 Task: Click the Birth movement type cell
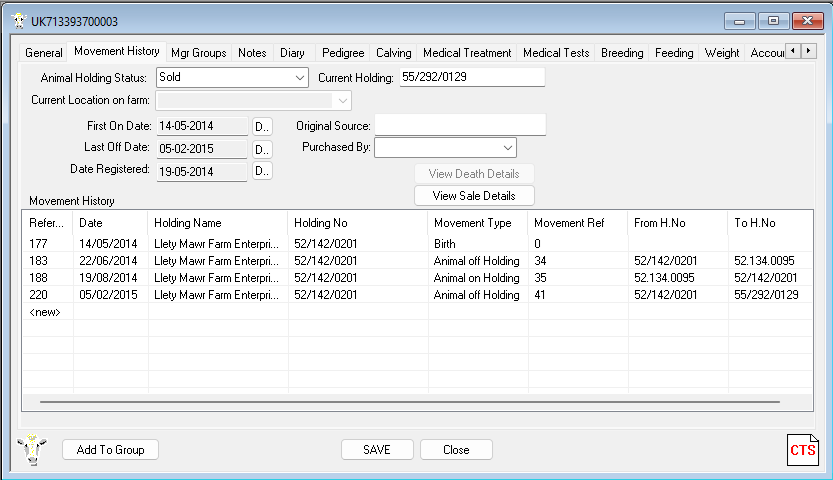478,244
